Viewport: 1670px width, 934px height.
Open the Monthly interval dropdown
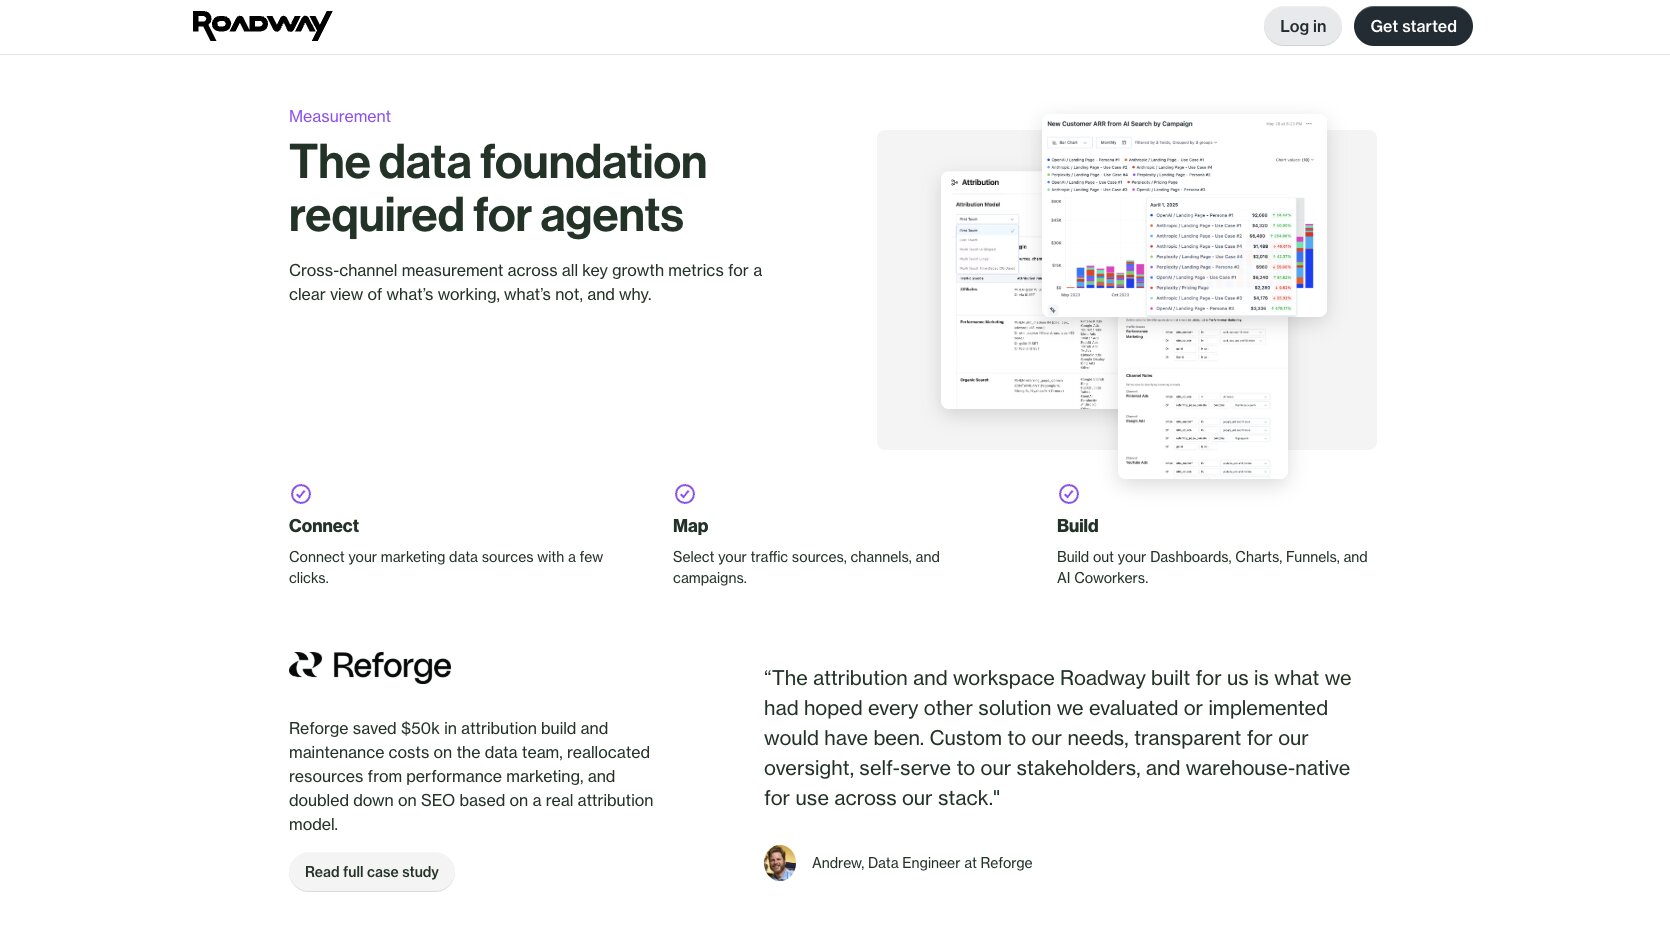tap(1113, 143)
